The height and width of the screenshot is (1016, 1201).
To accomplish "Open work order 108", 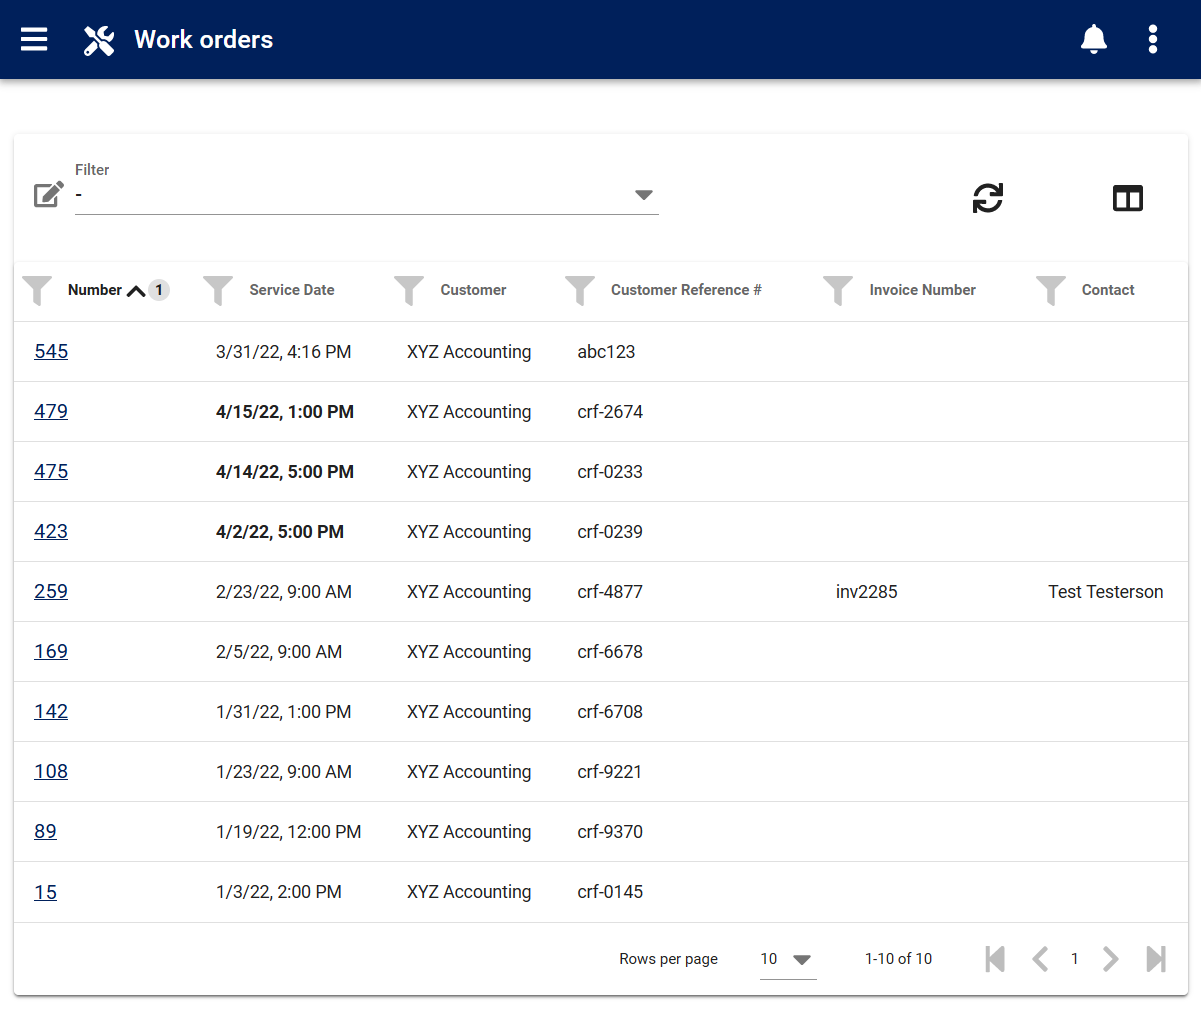I will [51, 771].
